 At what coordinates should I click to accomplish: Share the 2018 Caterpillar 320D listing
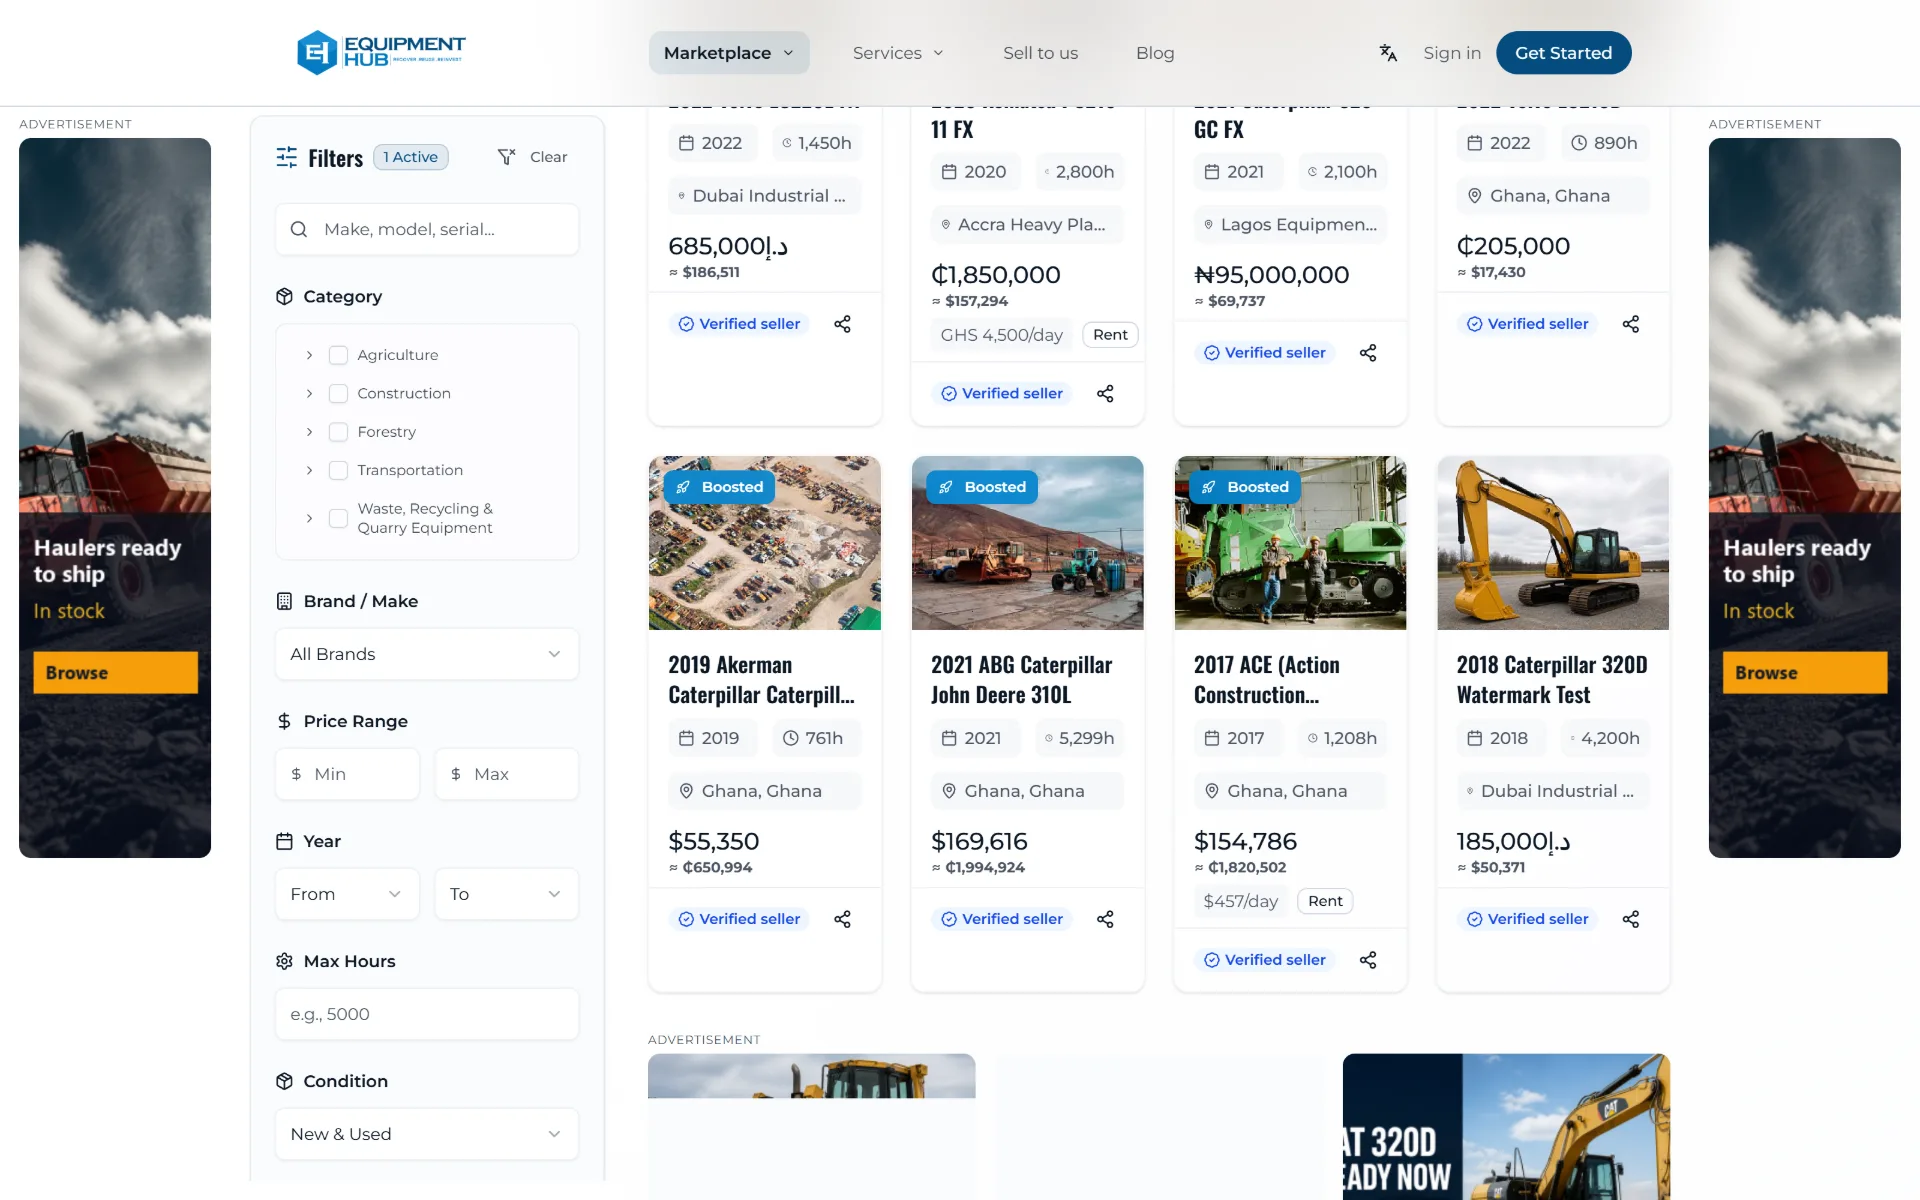pyautogui.click(x=1631, y=919)
